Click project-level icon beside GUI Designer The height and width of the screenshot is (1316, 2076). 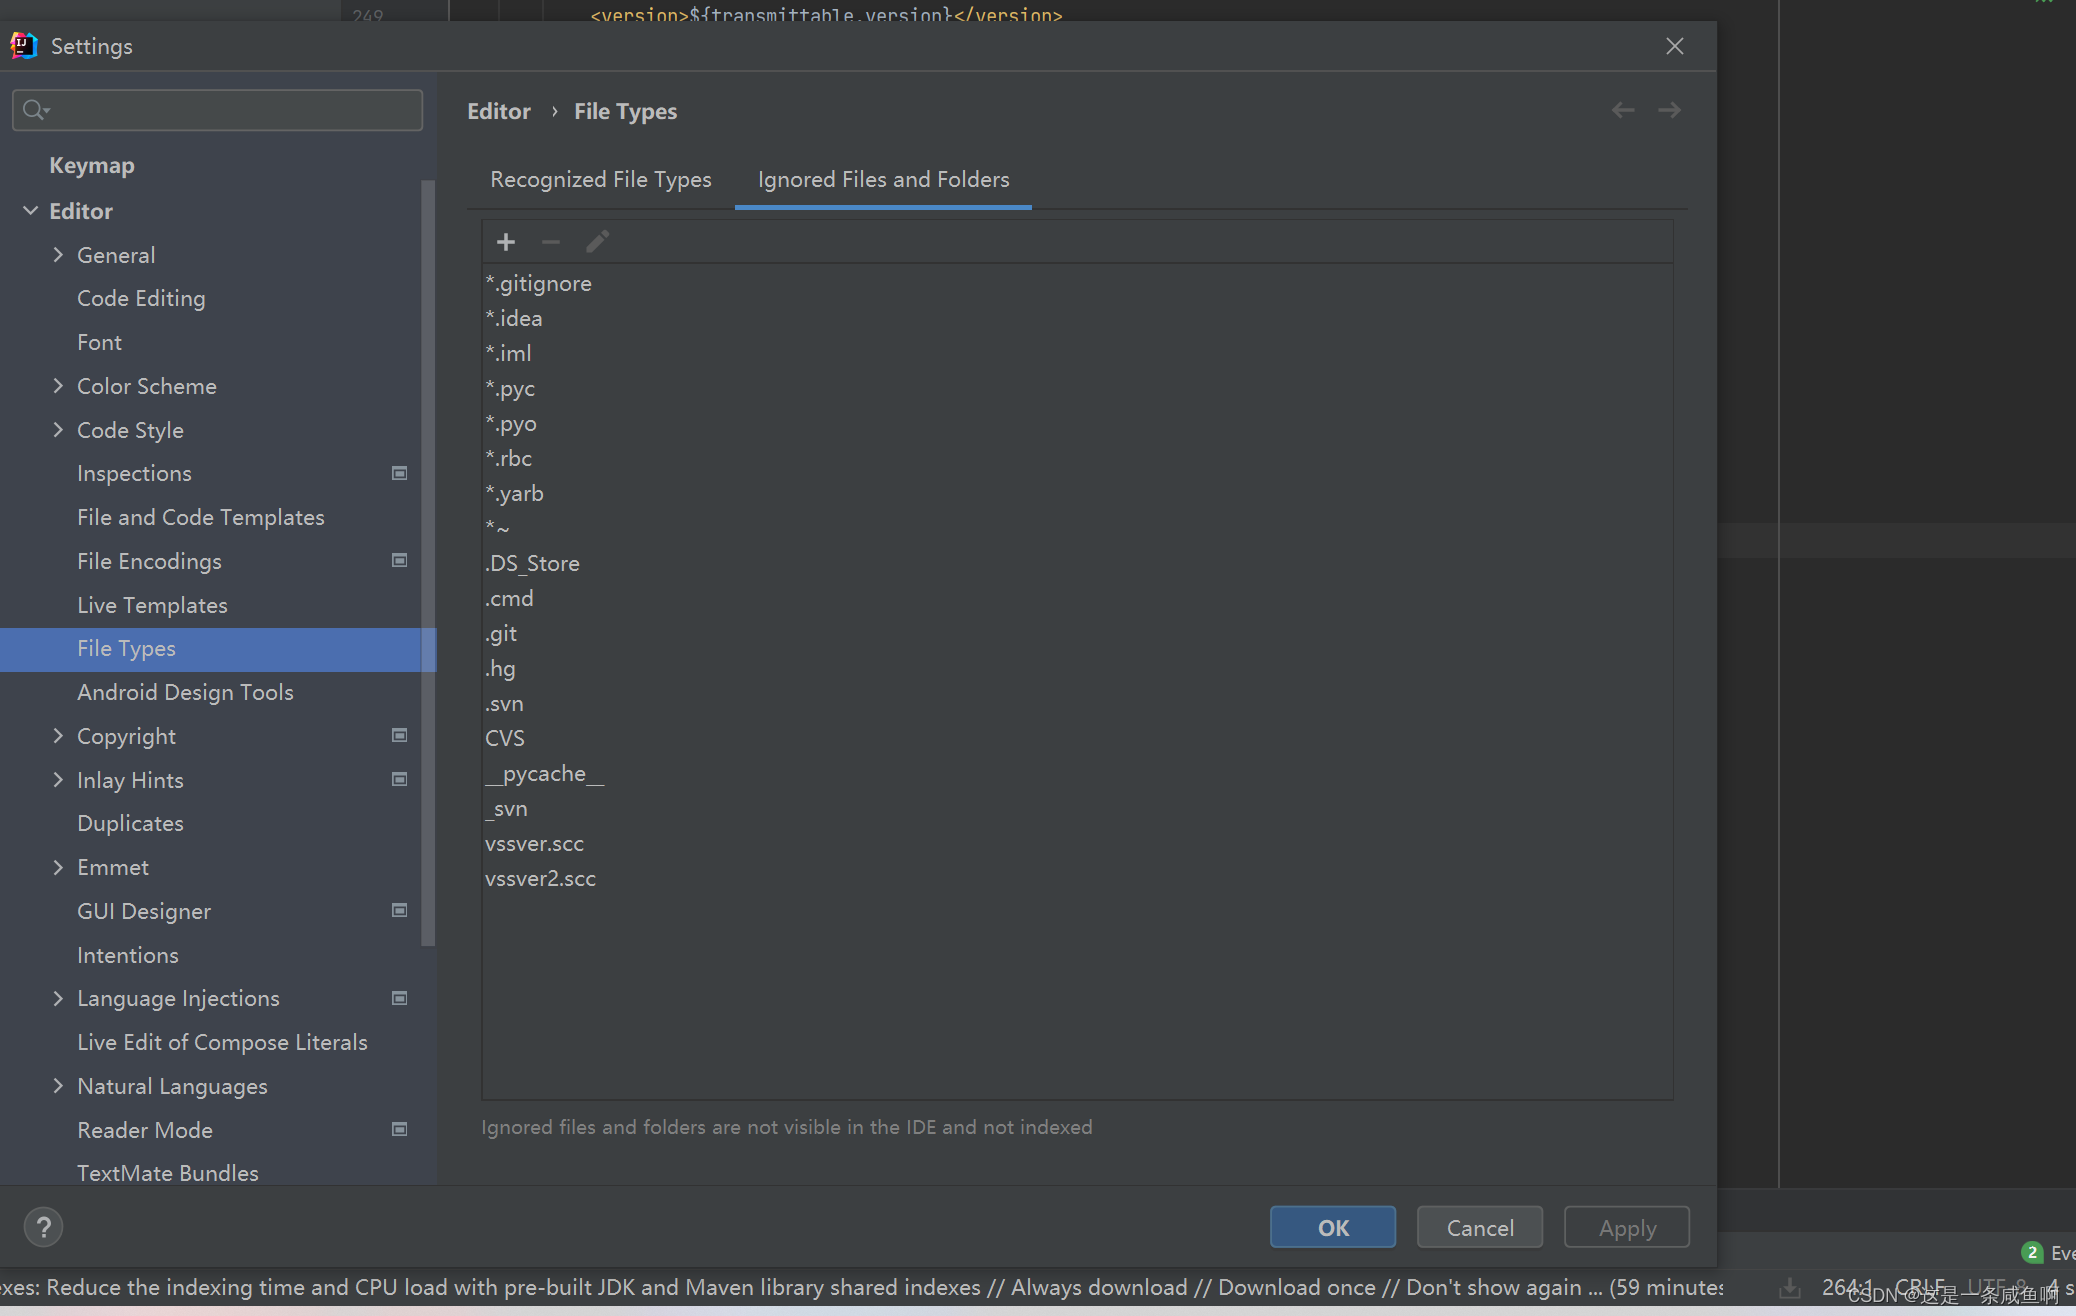(399, 911)
